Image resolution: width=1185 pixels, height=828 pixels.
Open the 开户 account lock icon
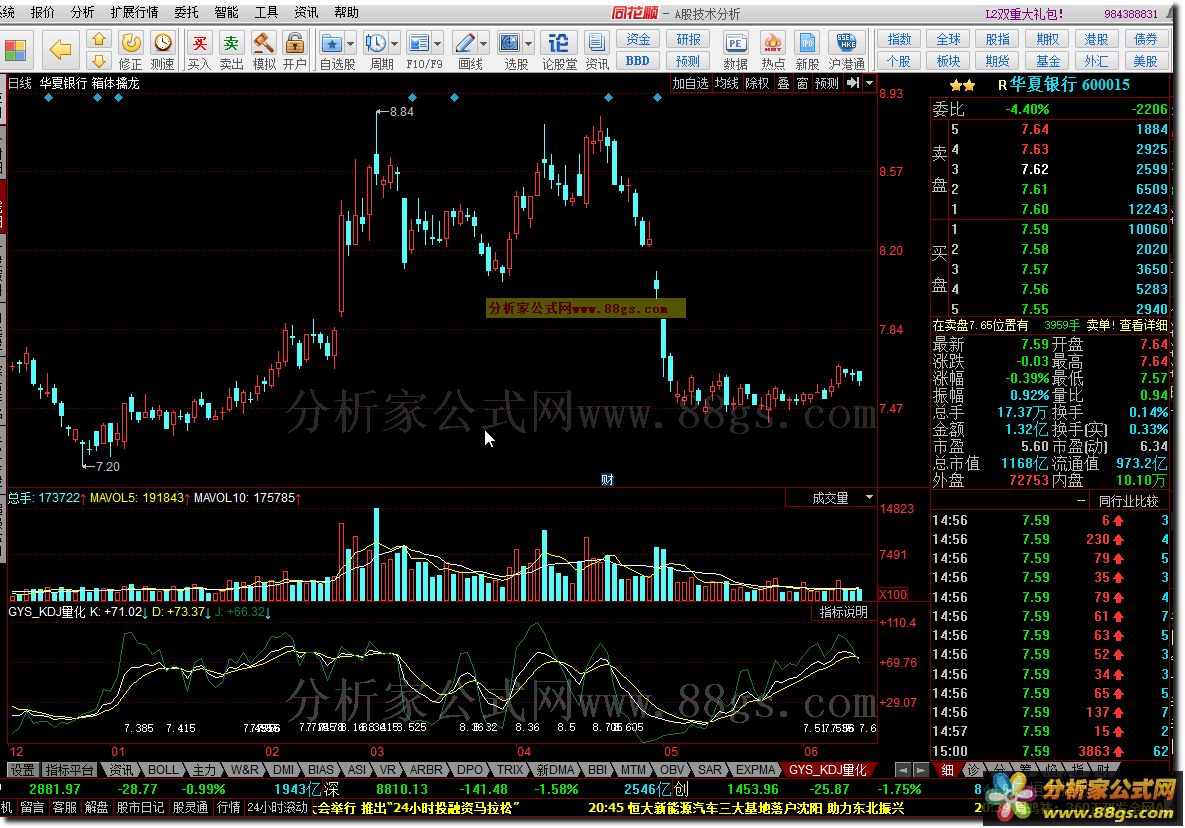click(x=295, y=51)
